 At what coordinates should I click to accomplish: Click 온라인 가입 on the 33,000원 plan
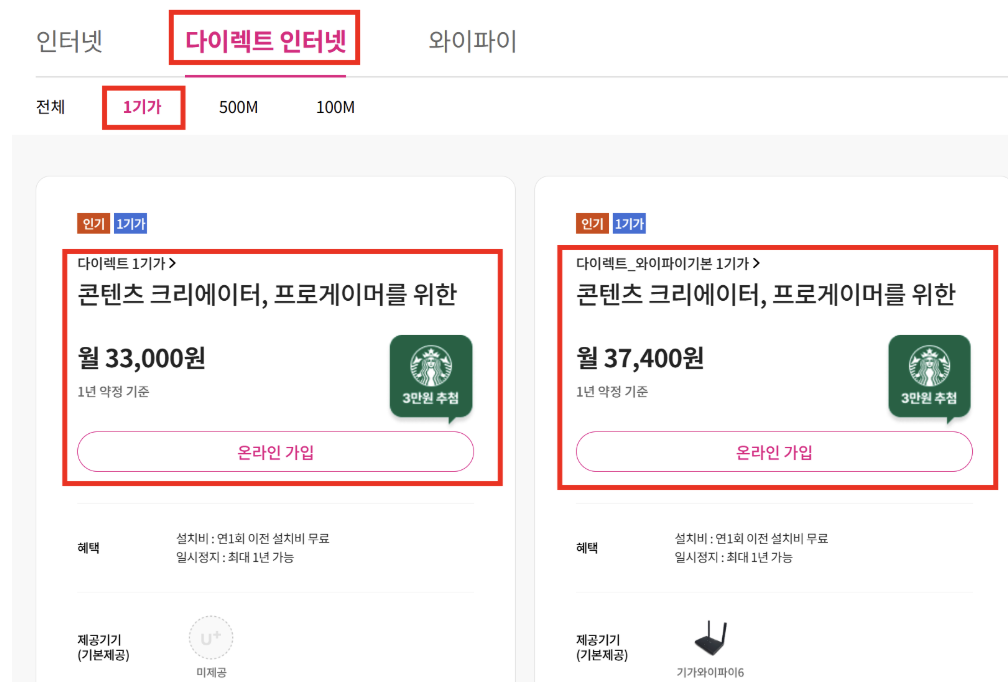coord(275,452)
